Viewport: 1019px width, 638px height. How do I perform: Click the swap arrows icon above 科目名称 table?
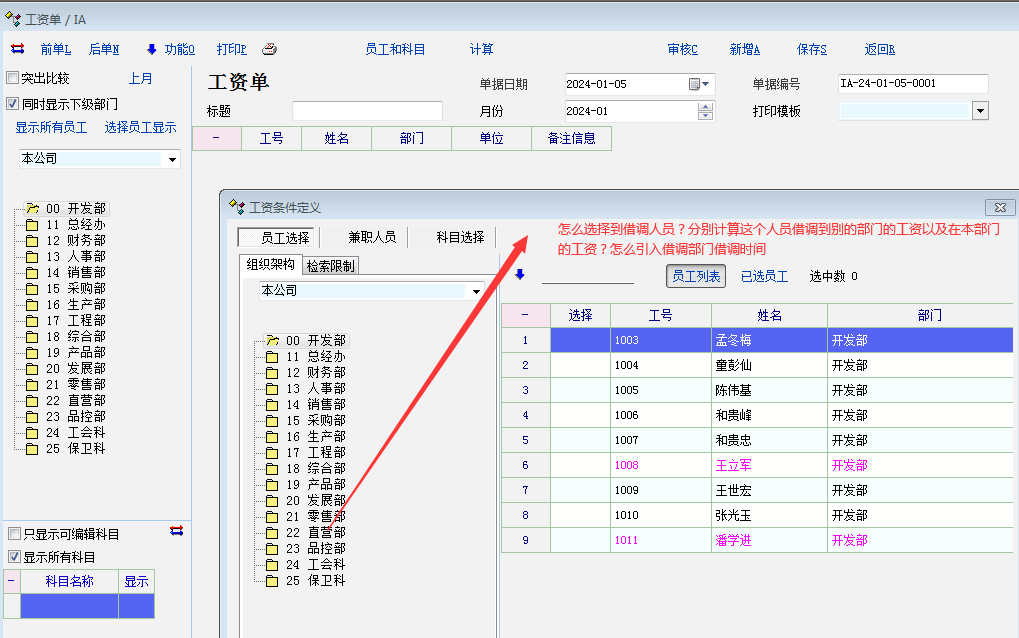(177, 531)
